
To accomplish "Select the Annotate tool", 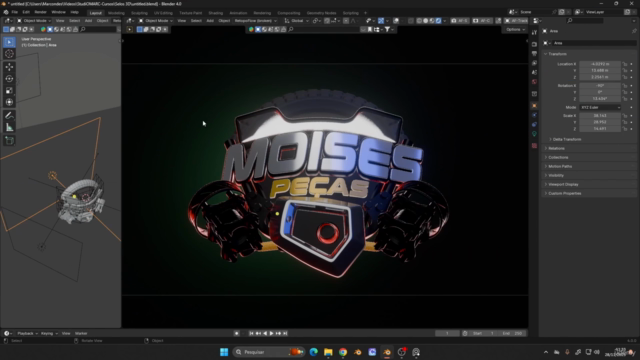I will pyautogui.click(x=9, y=116).
